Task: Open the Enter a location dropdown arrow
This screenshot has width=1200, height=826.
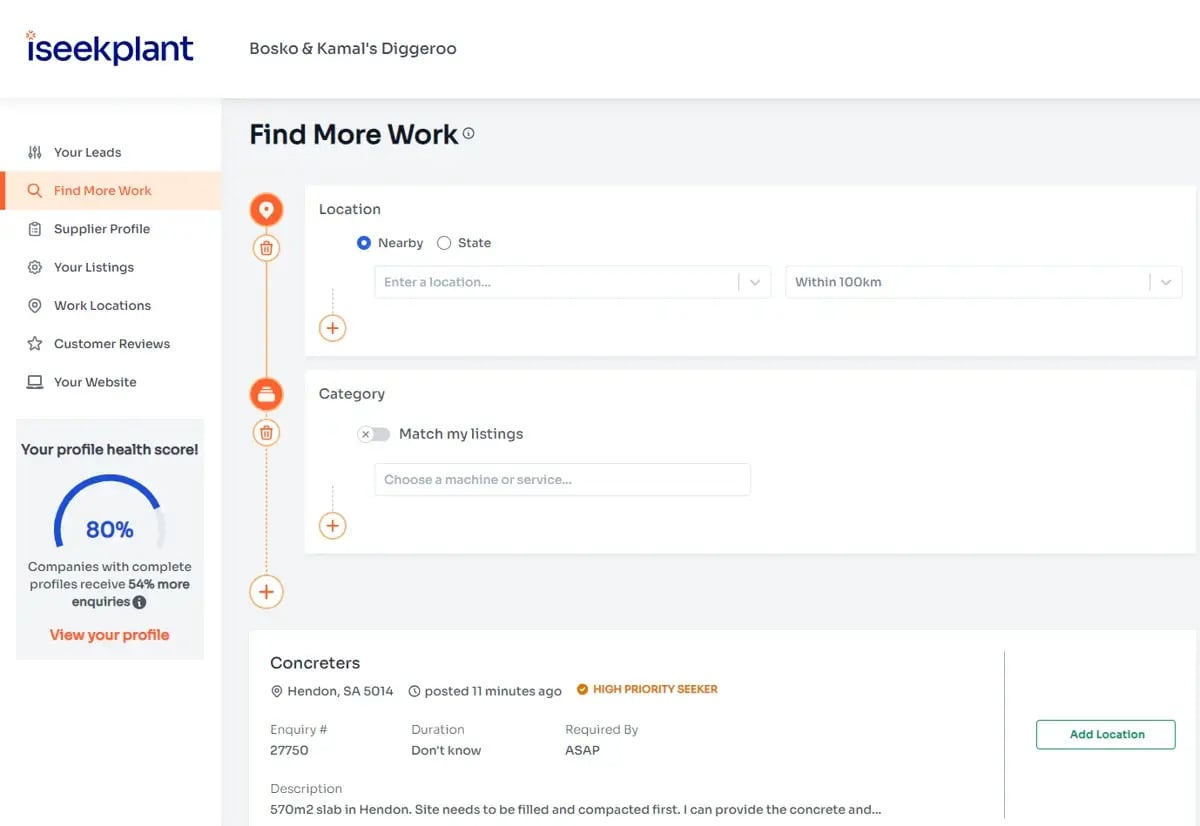Action: 755,282
